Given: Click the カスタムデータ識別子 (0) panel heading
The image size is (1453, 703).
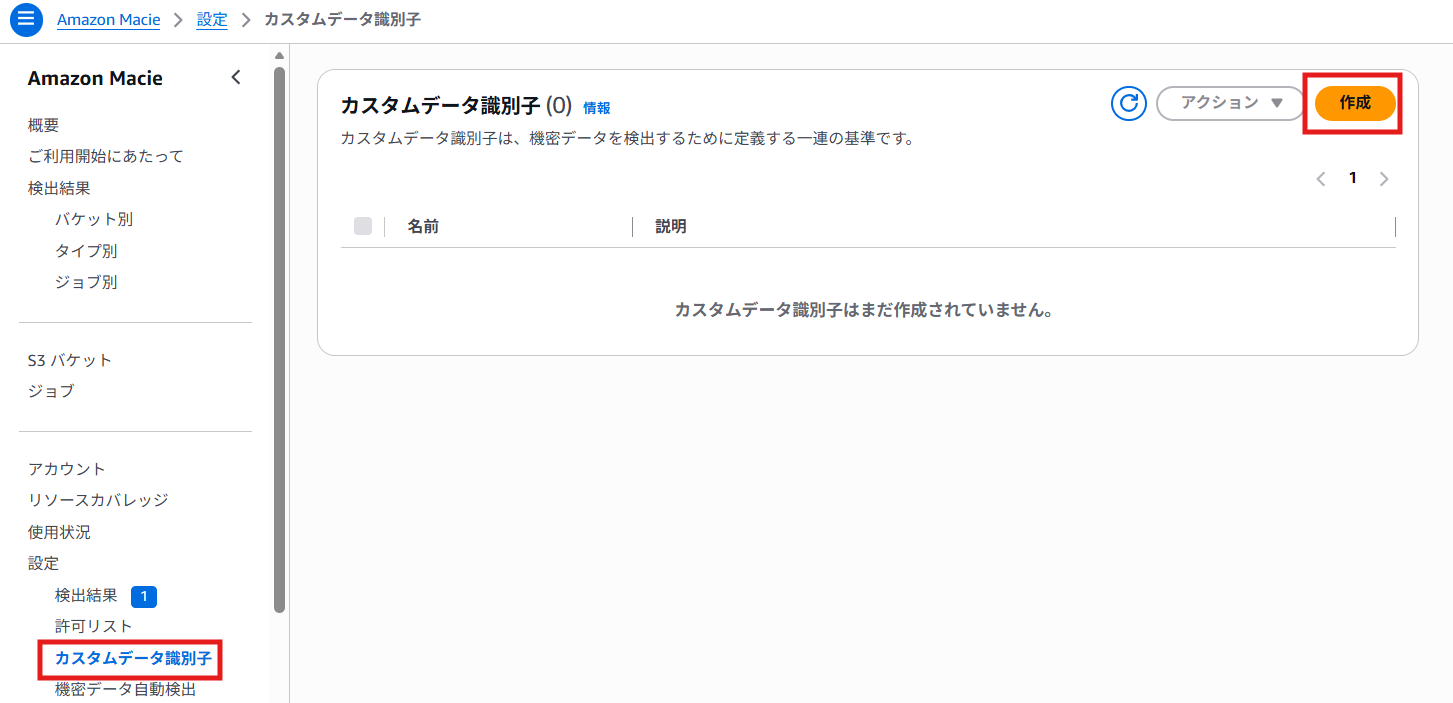Looking at the screenshot, I should pyautogui.click(x=456, y=106).
